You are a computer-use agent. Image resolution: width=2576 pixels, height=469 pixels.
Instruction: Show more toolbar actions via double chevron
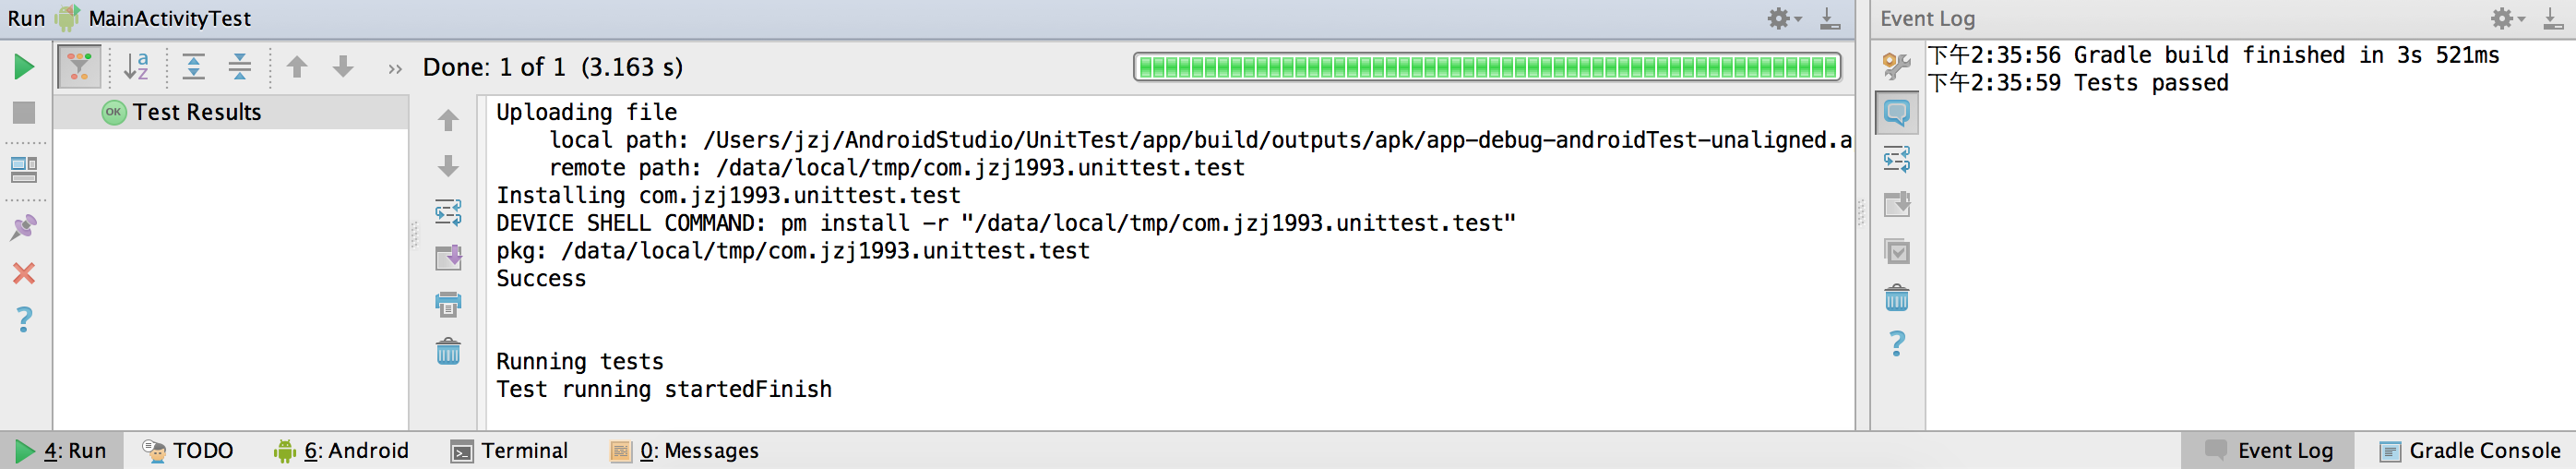[395, 68]
